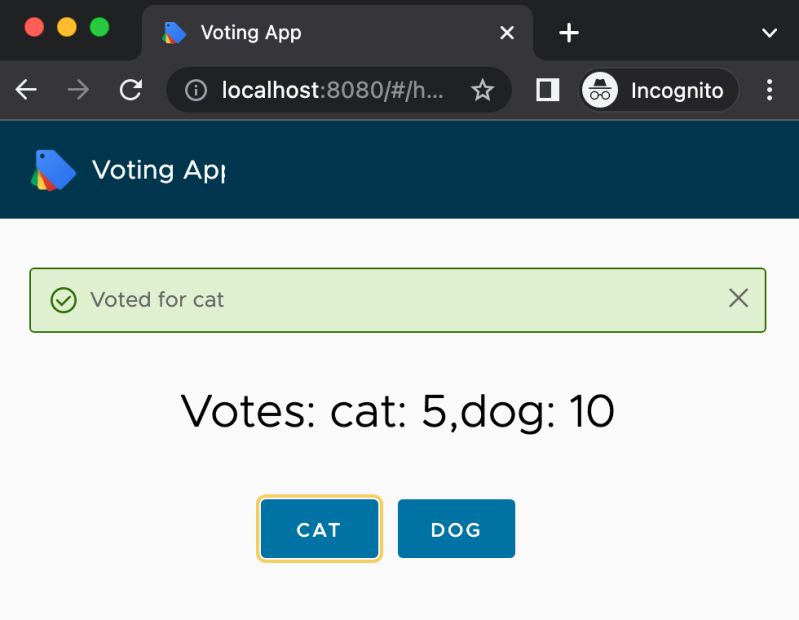Bookmark this page with star icon
Viewport: 799px width, 620px height.
tap(482, 91)
